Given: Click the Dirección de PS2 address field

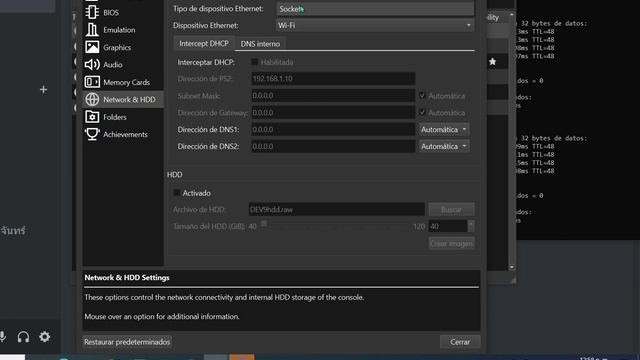Looking at the screenshot, I should [333, 78].
